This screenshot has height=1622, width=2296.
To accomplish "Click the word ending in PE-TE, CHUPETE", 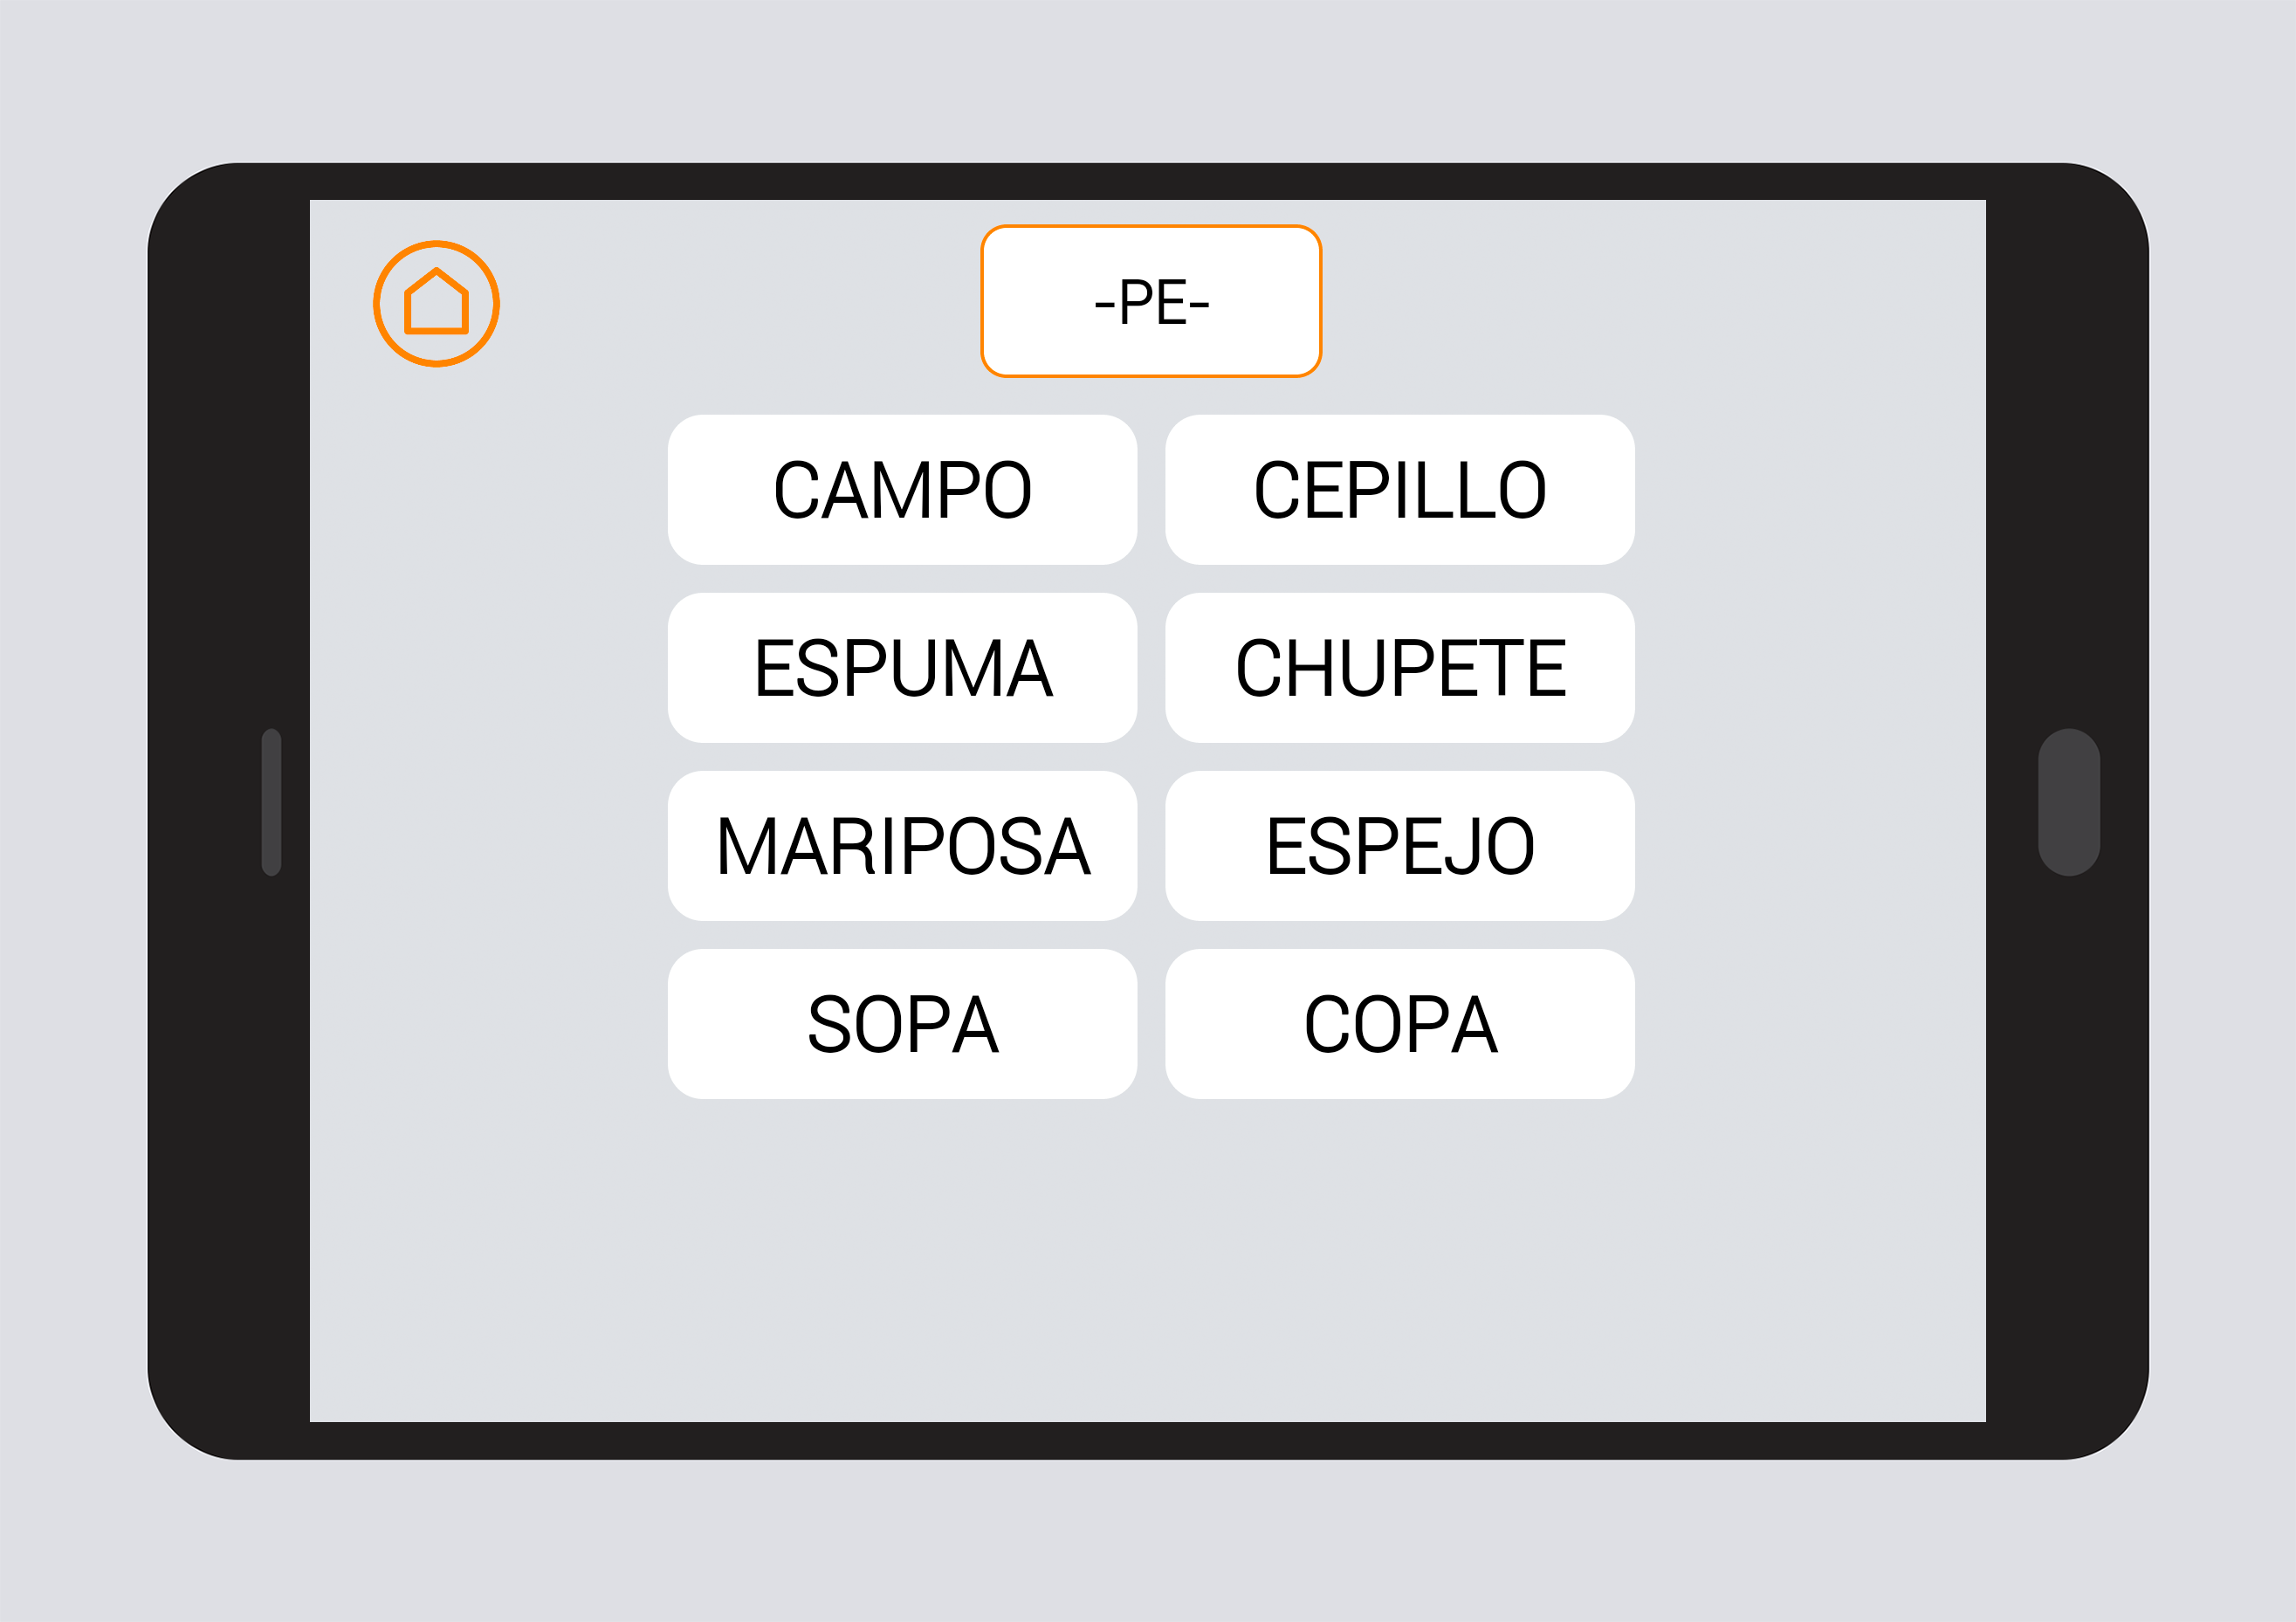I will click(x=1399, y=668).
